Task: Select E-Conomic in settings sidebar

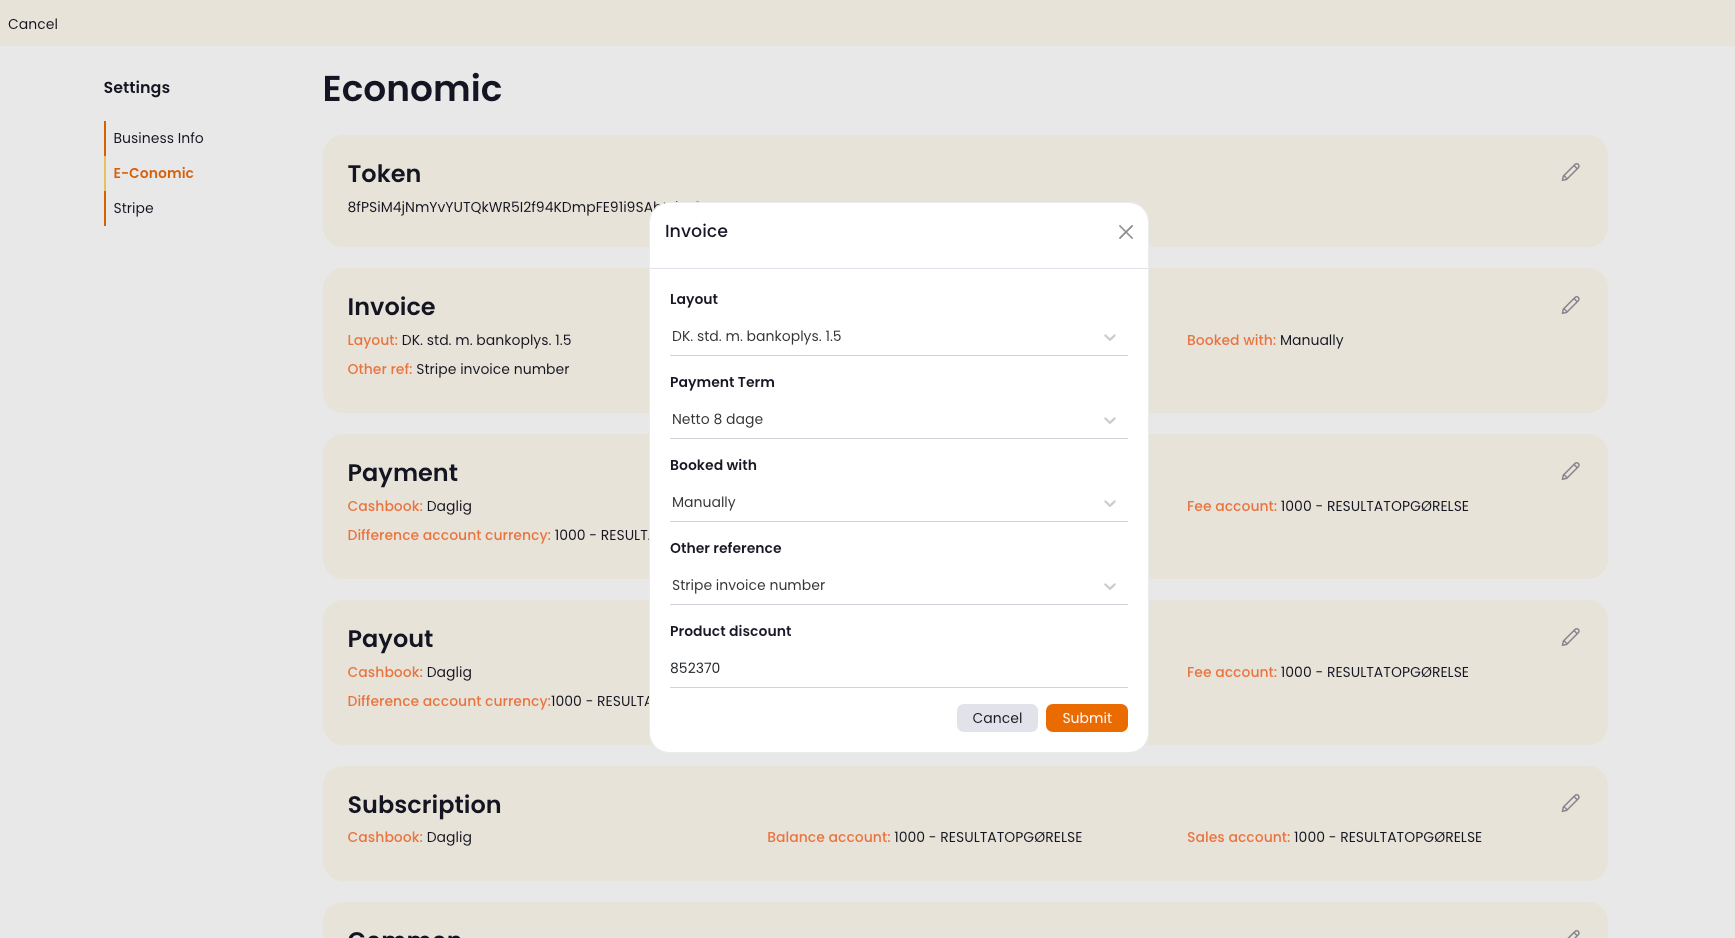Action: [153, 173]
